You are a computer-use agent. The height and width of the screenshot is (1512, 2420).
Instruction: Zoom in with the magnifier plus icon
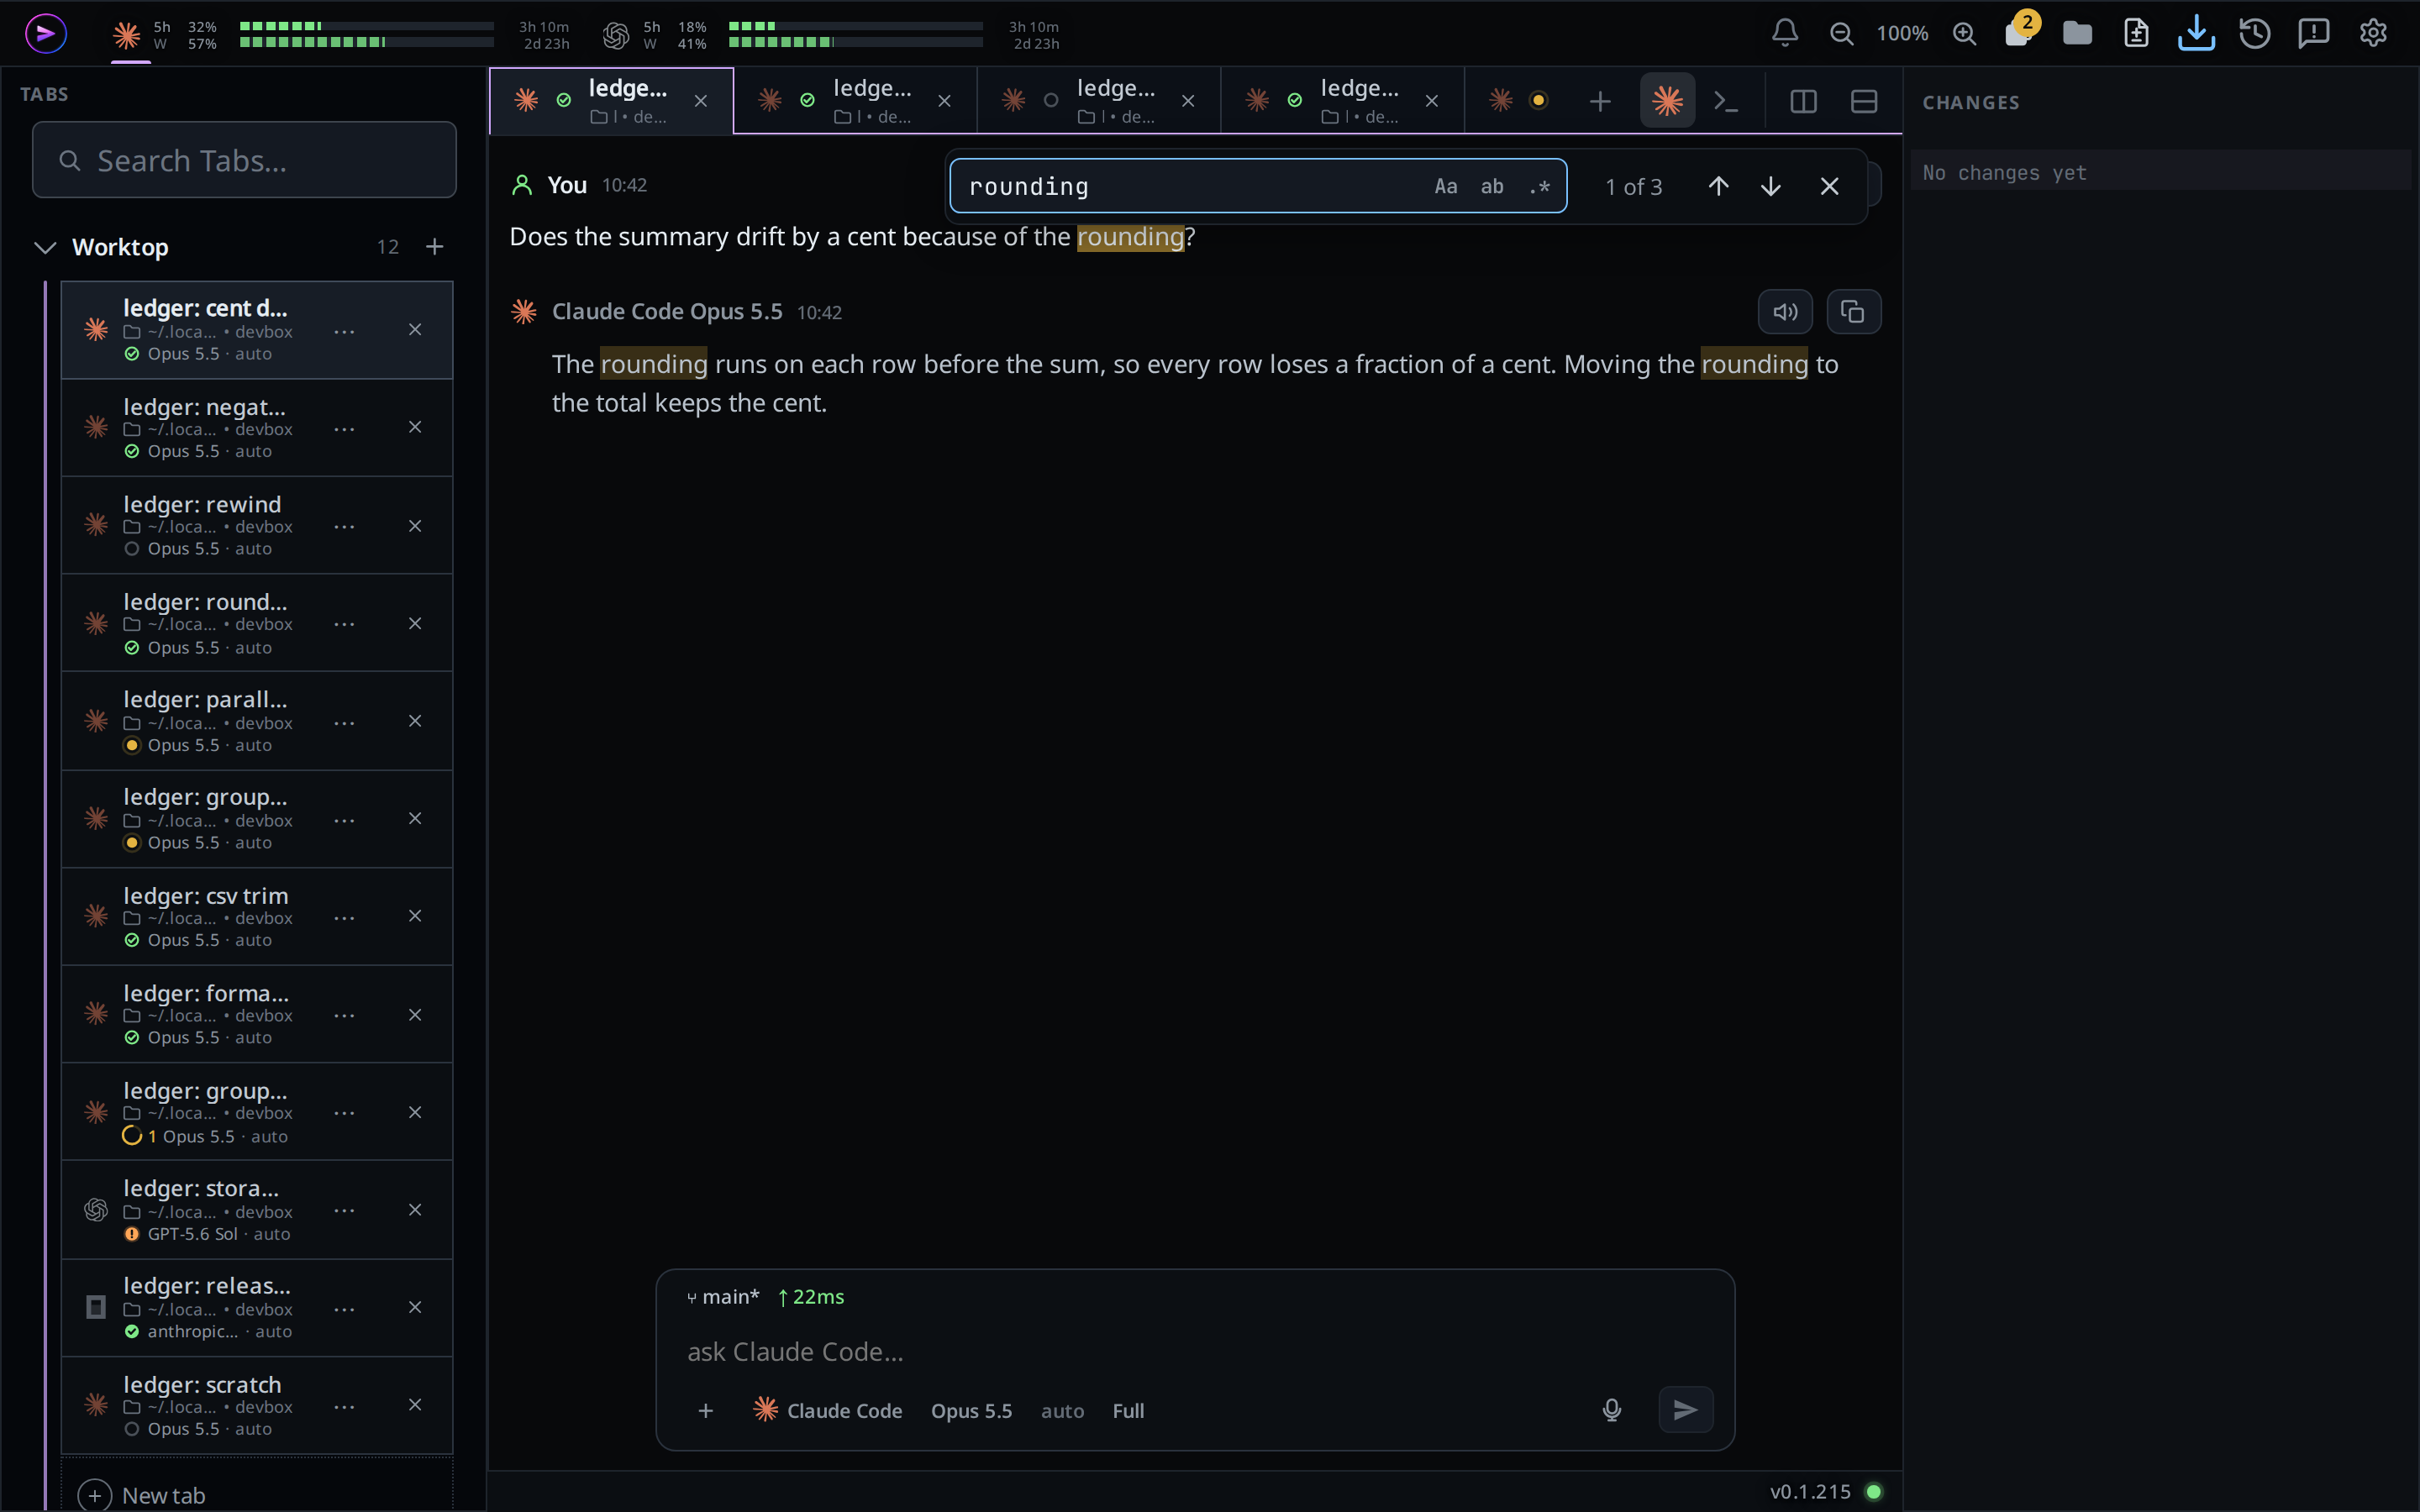coord(1964,33)
